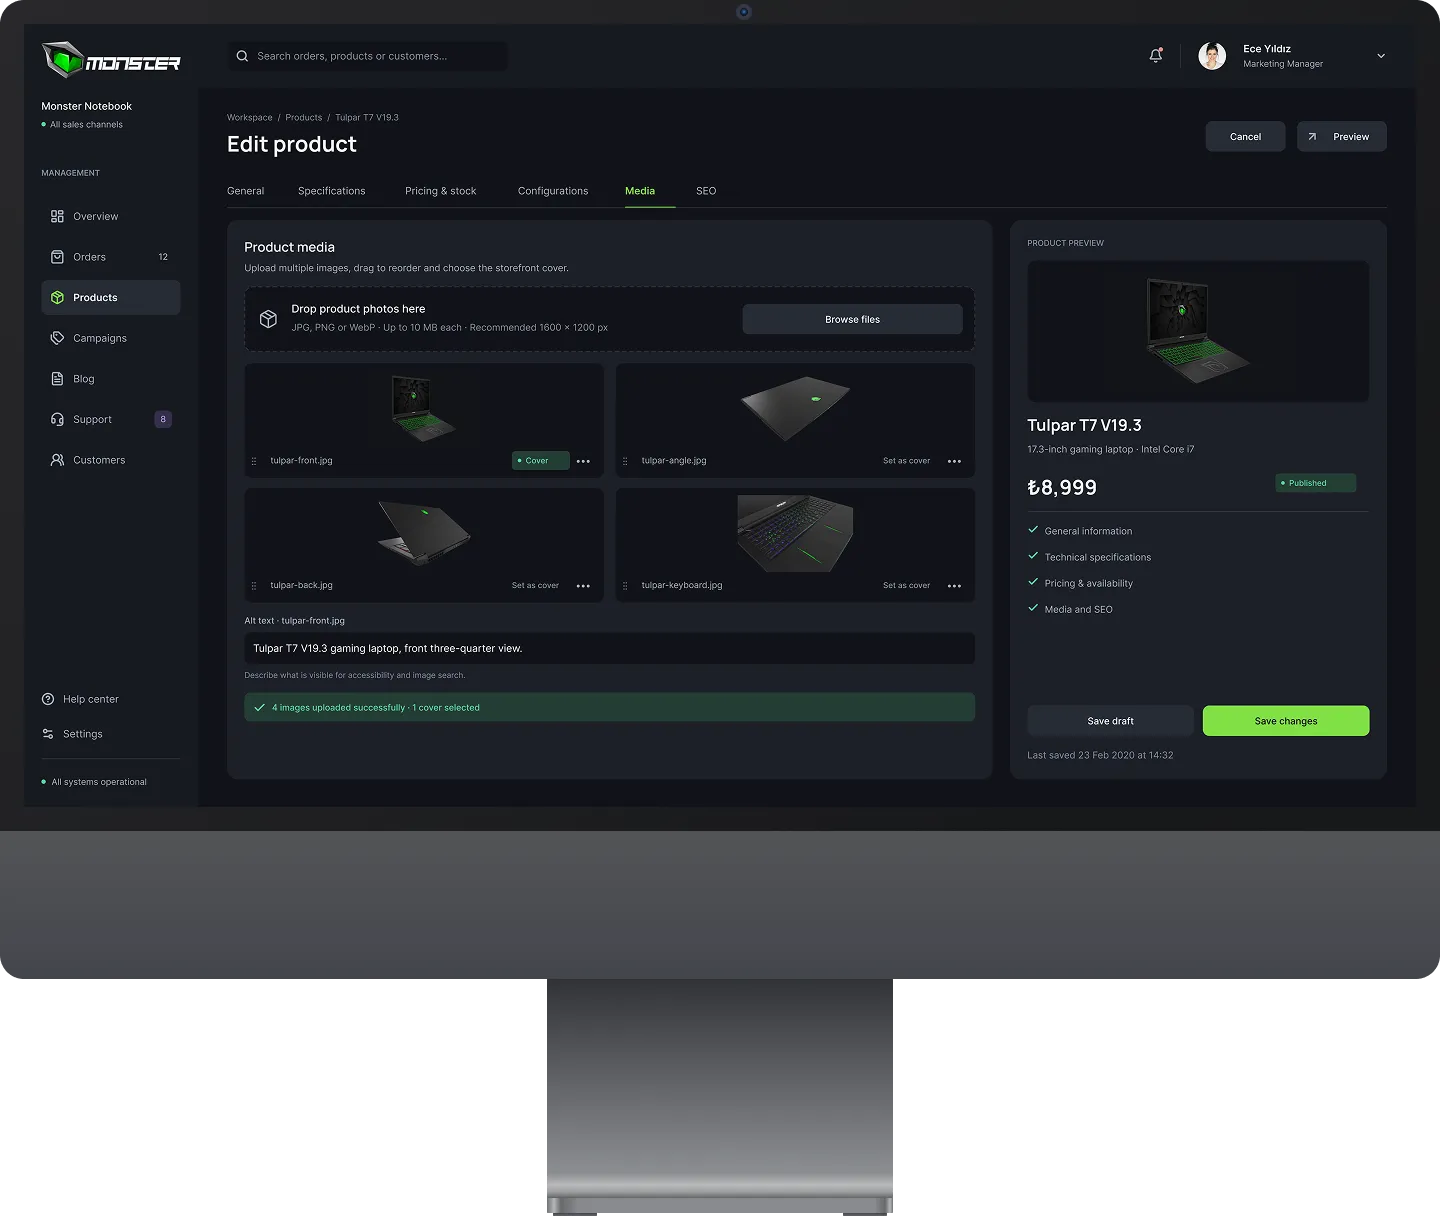Click the Help center question icon
Screen dimensions: 1440x1216
[48, 699]
